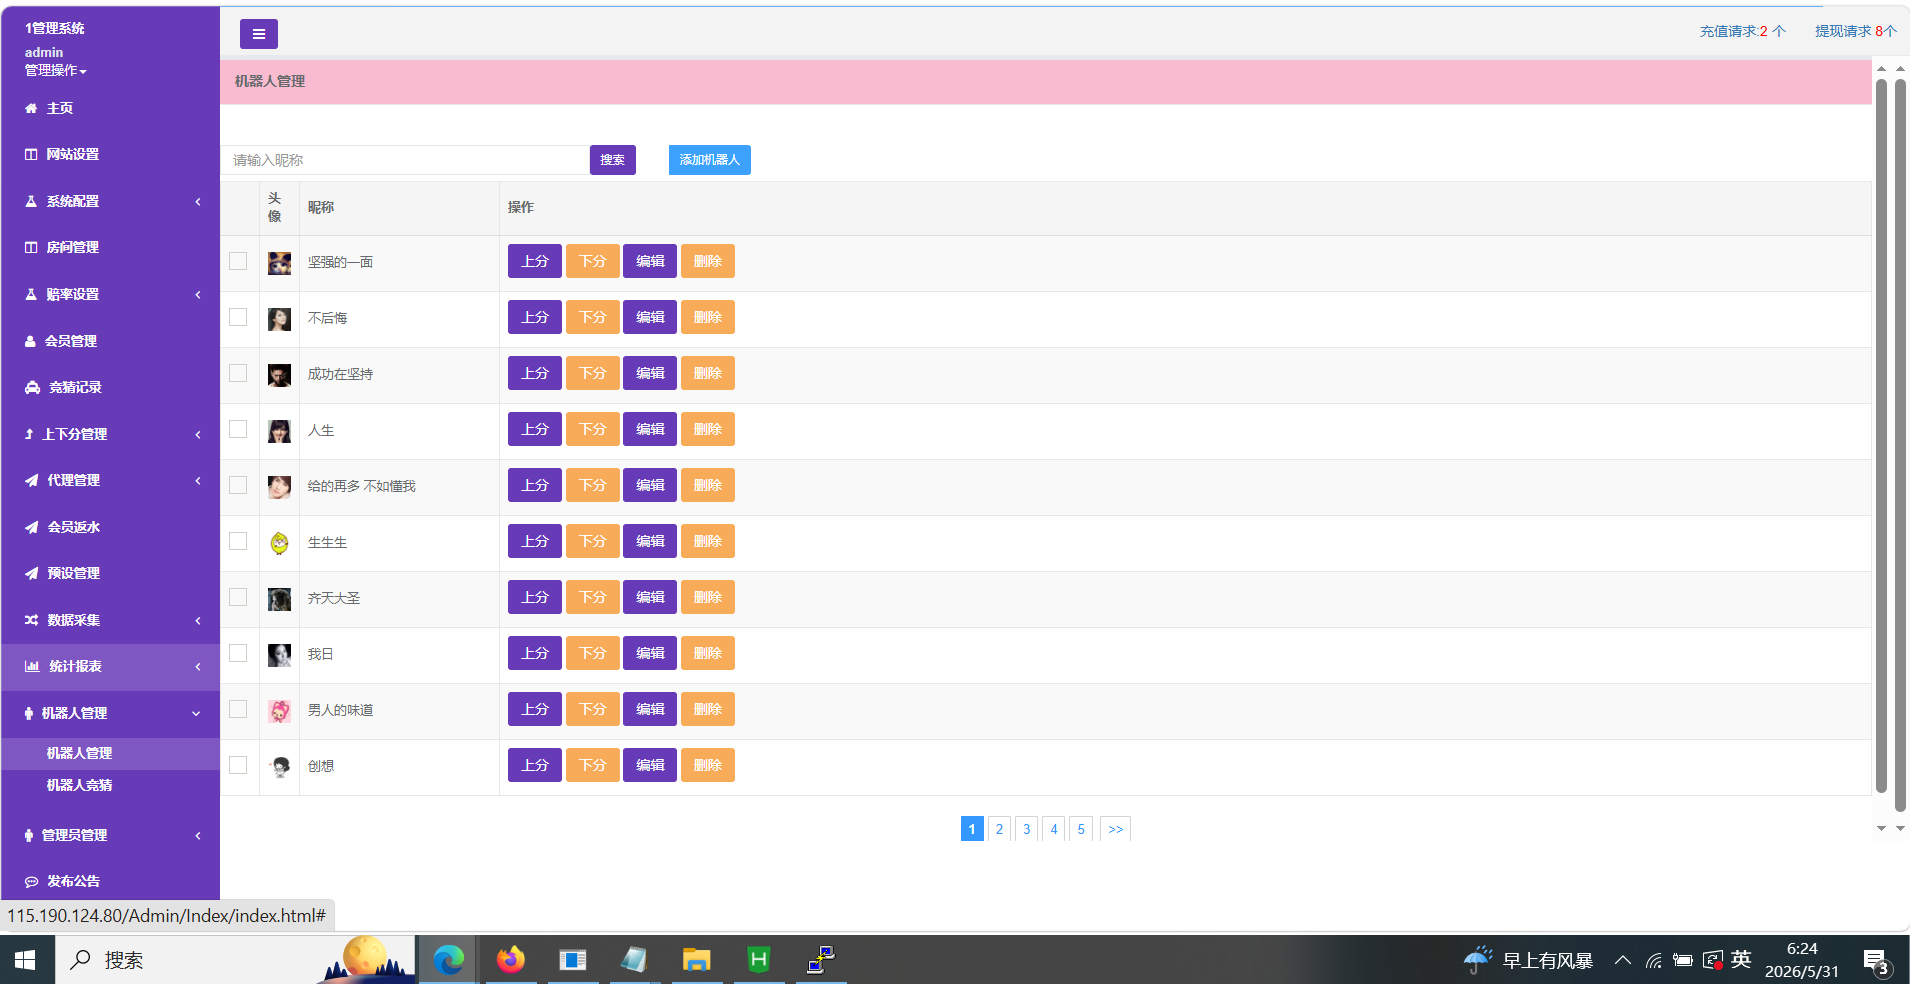Screen dimensions: 1910x984
Task: Click avatar thumbnail of 男人的味道
Action: 279,711
